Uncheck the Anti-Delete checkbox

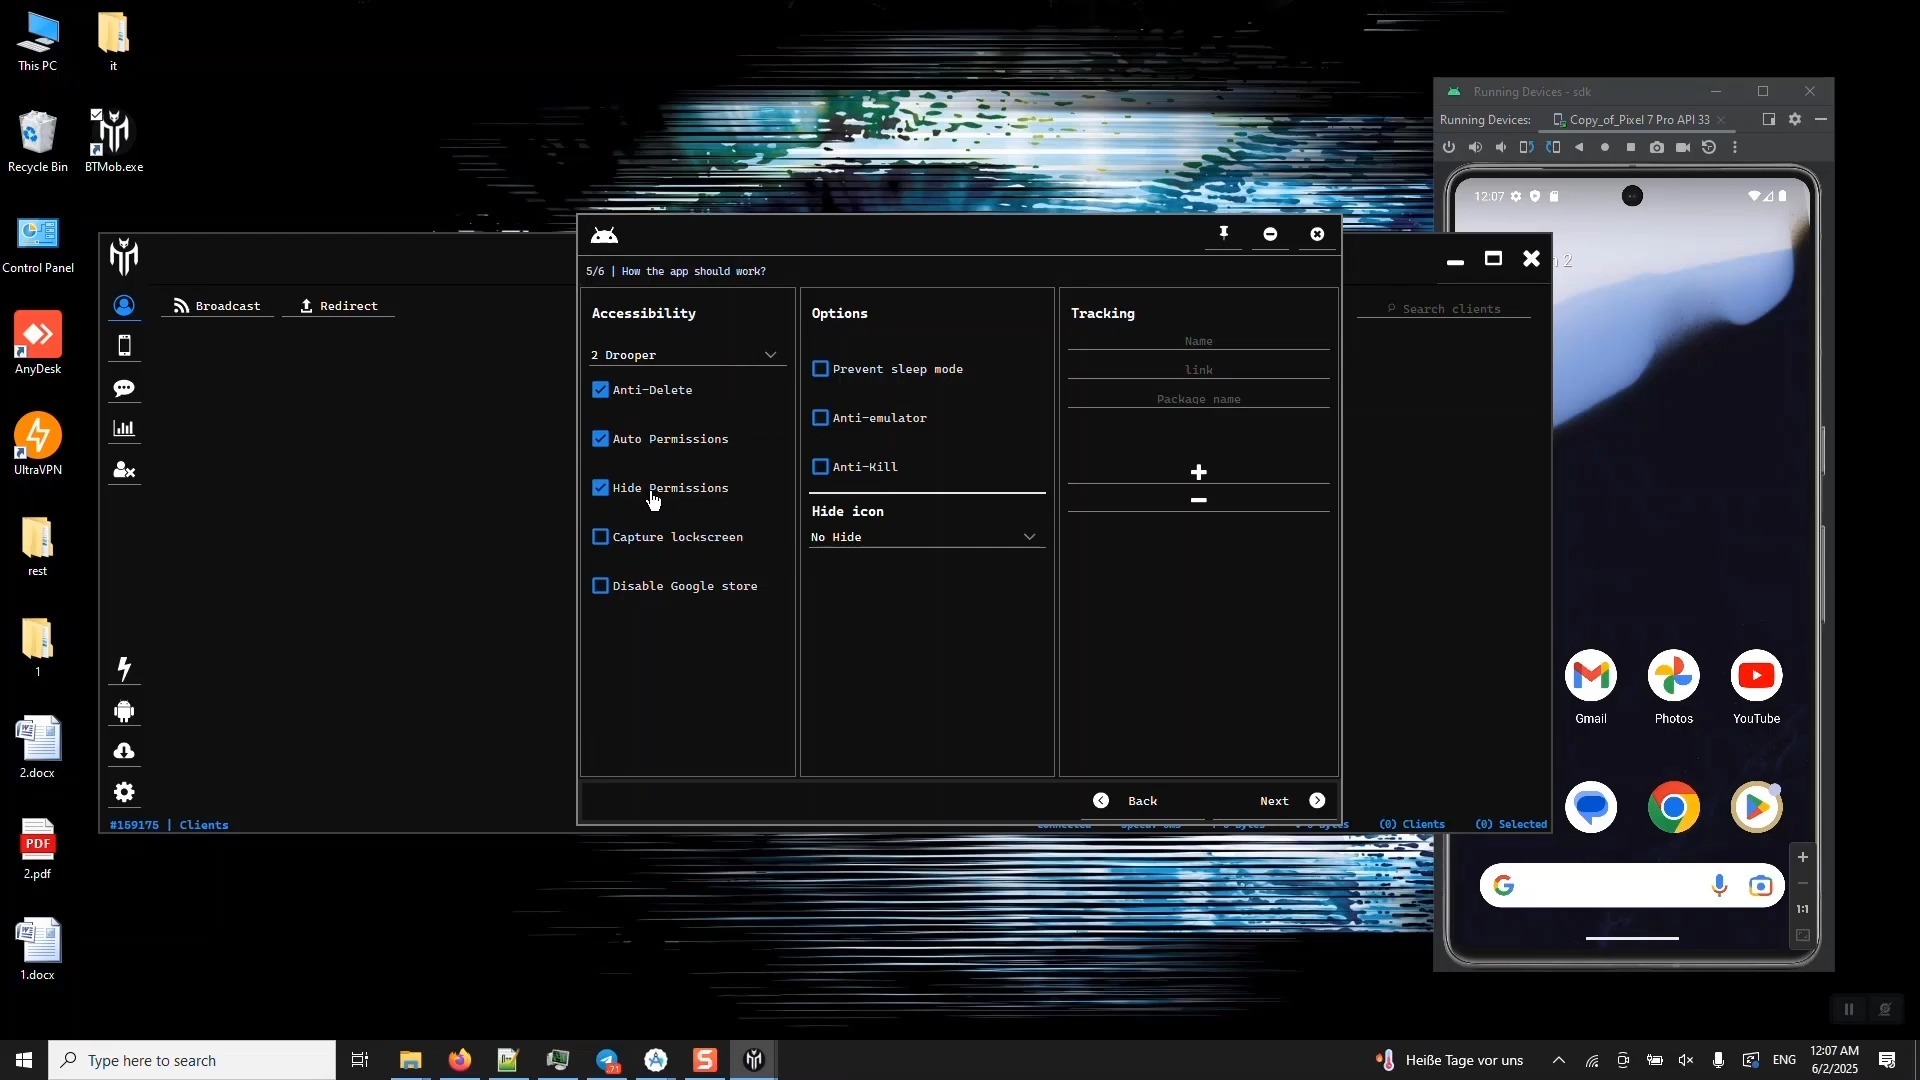[x=600, y=390]
